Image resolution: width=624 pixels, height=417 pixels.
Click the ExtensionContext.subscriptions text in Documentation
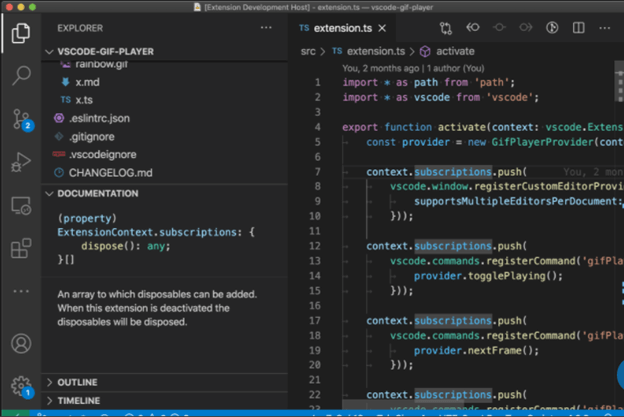click(147, 232)
